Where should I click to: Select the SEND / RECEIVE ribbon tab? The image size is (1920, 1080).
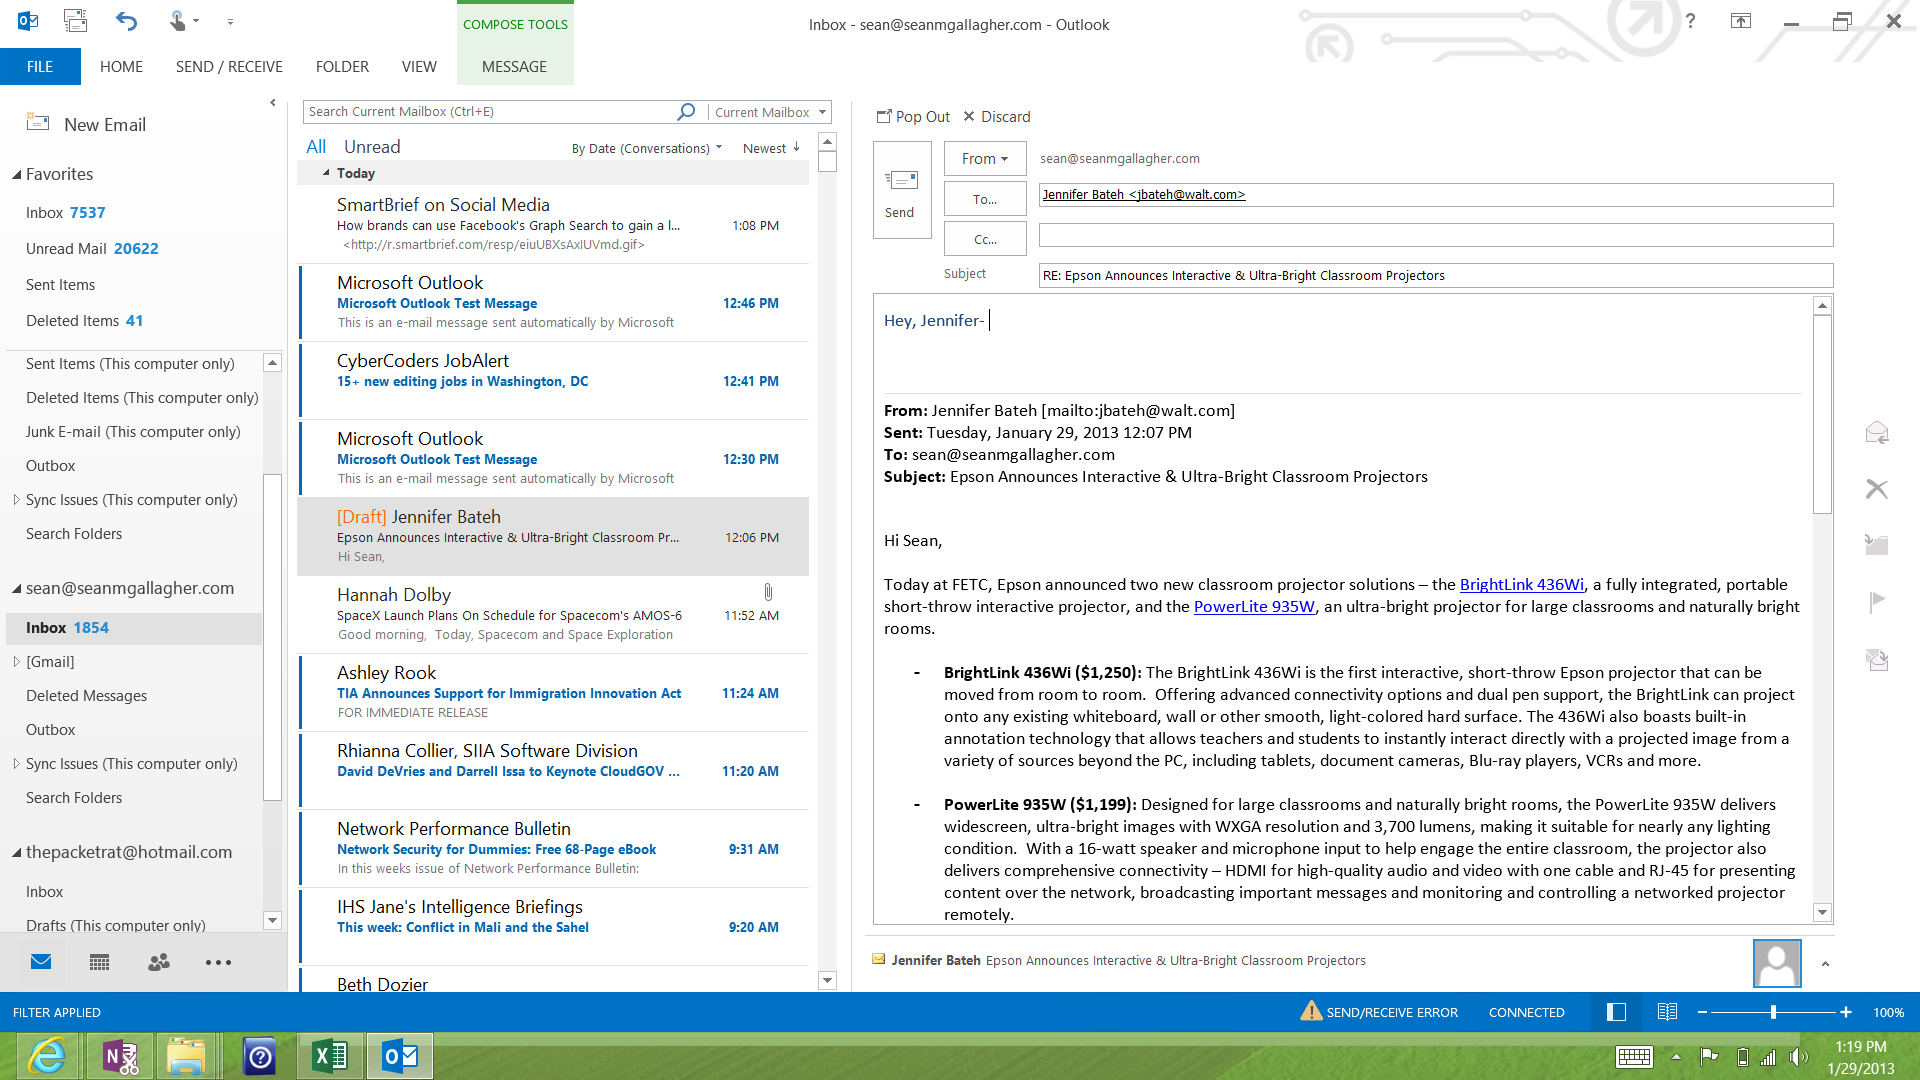pos(227,65)
